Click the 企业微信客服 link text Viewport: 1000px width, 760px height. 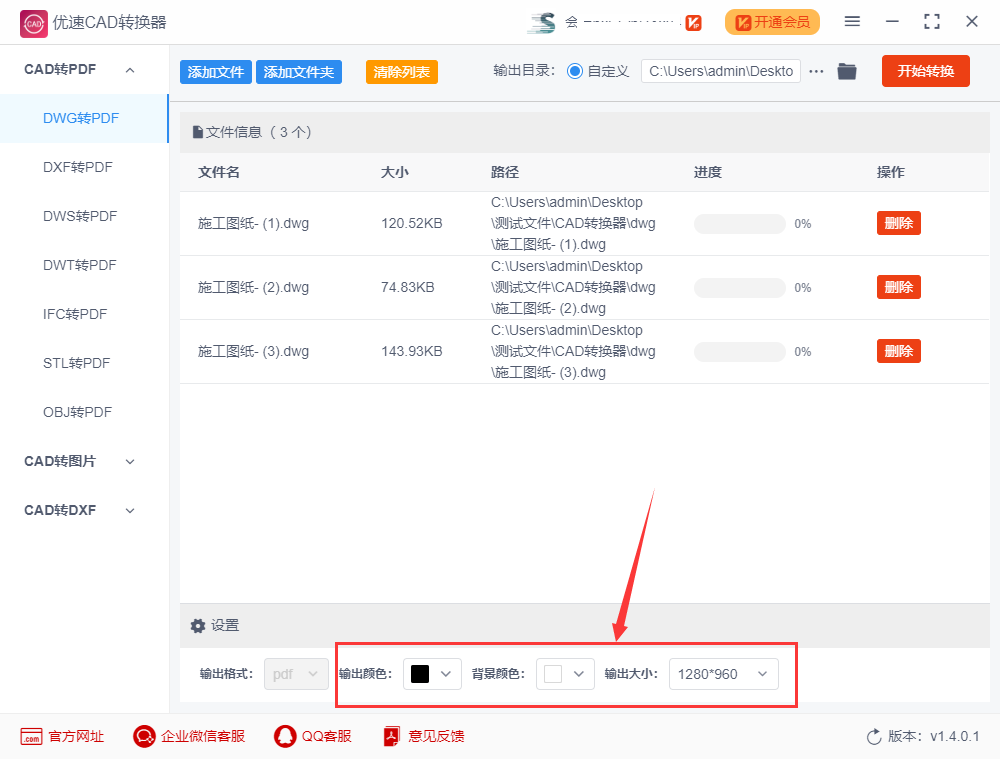[x=203, y=736]
